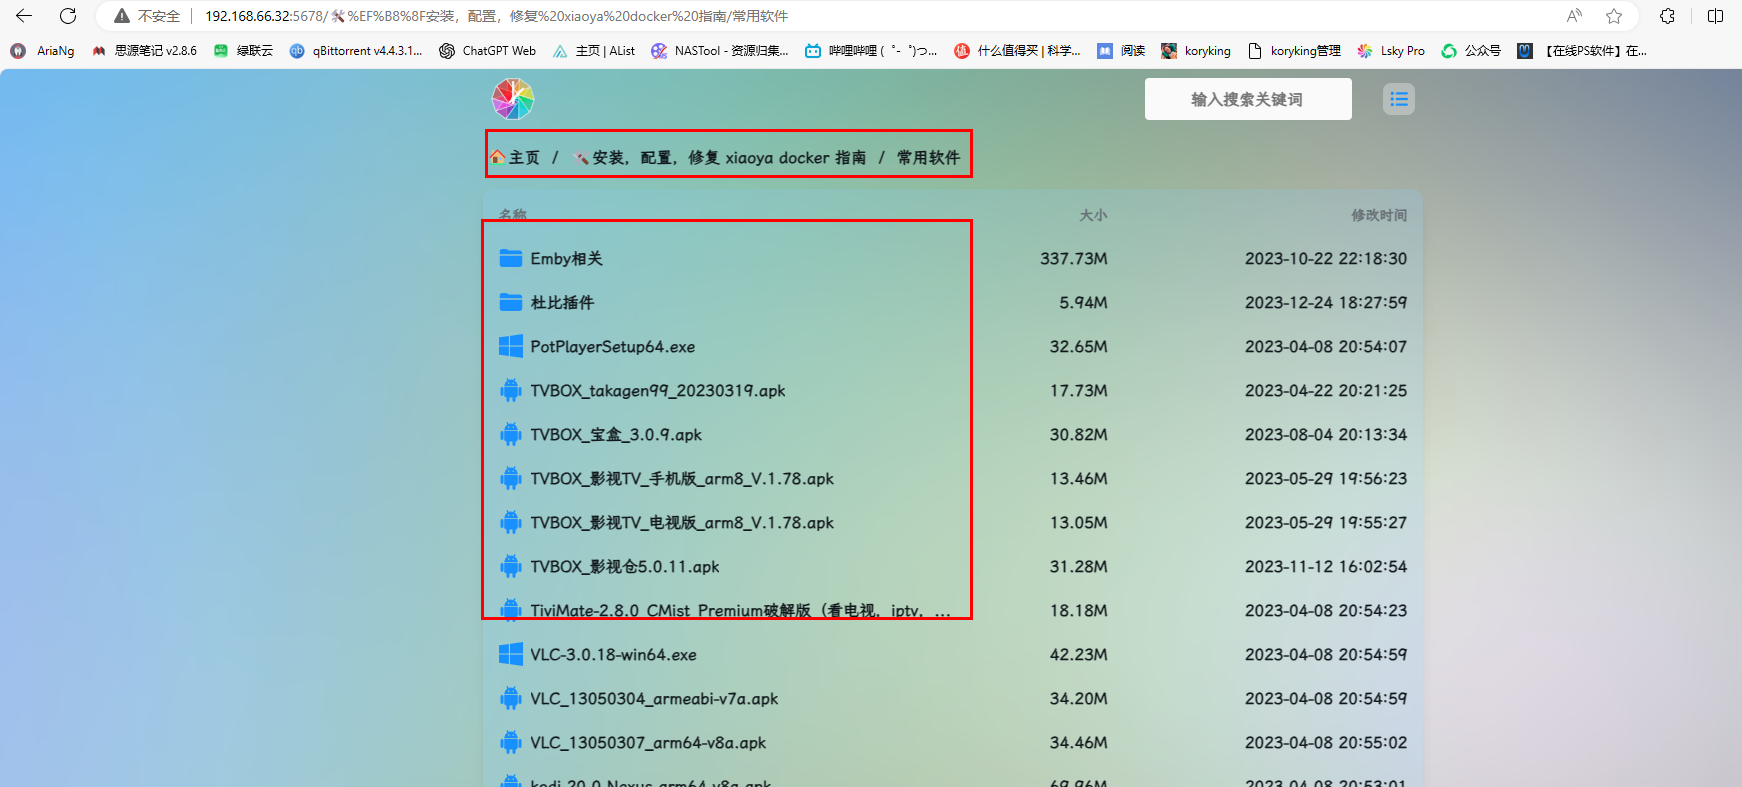Click the read aloud icon in address bar
The width and height of the screenshot is (1742, 787).
(1574, 16)
